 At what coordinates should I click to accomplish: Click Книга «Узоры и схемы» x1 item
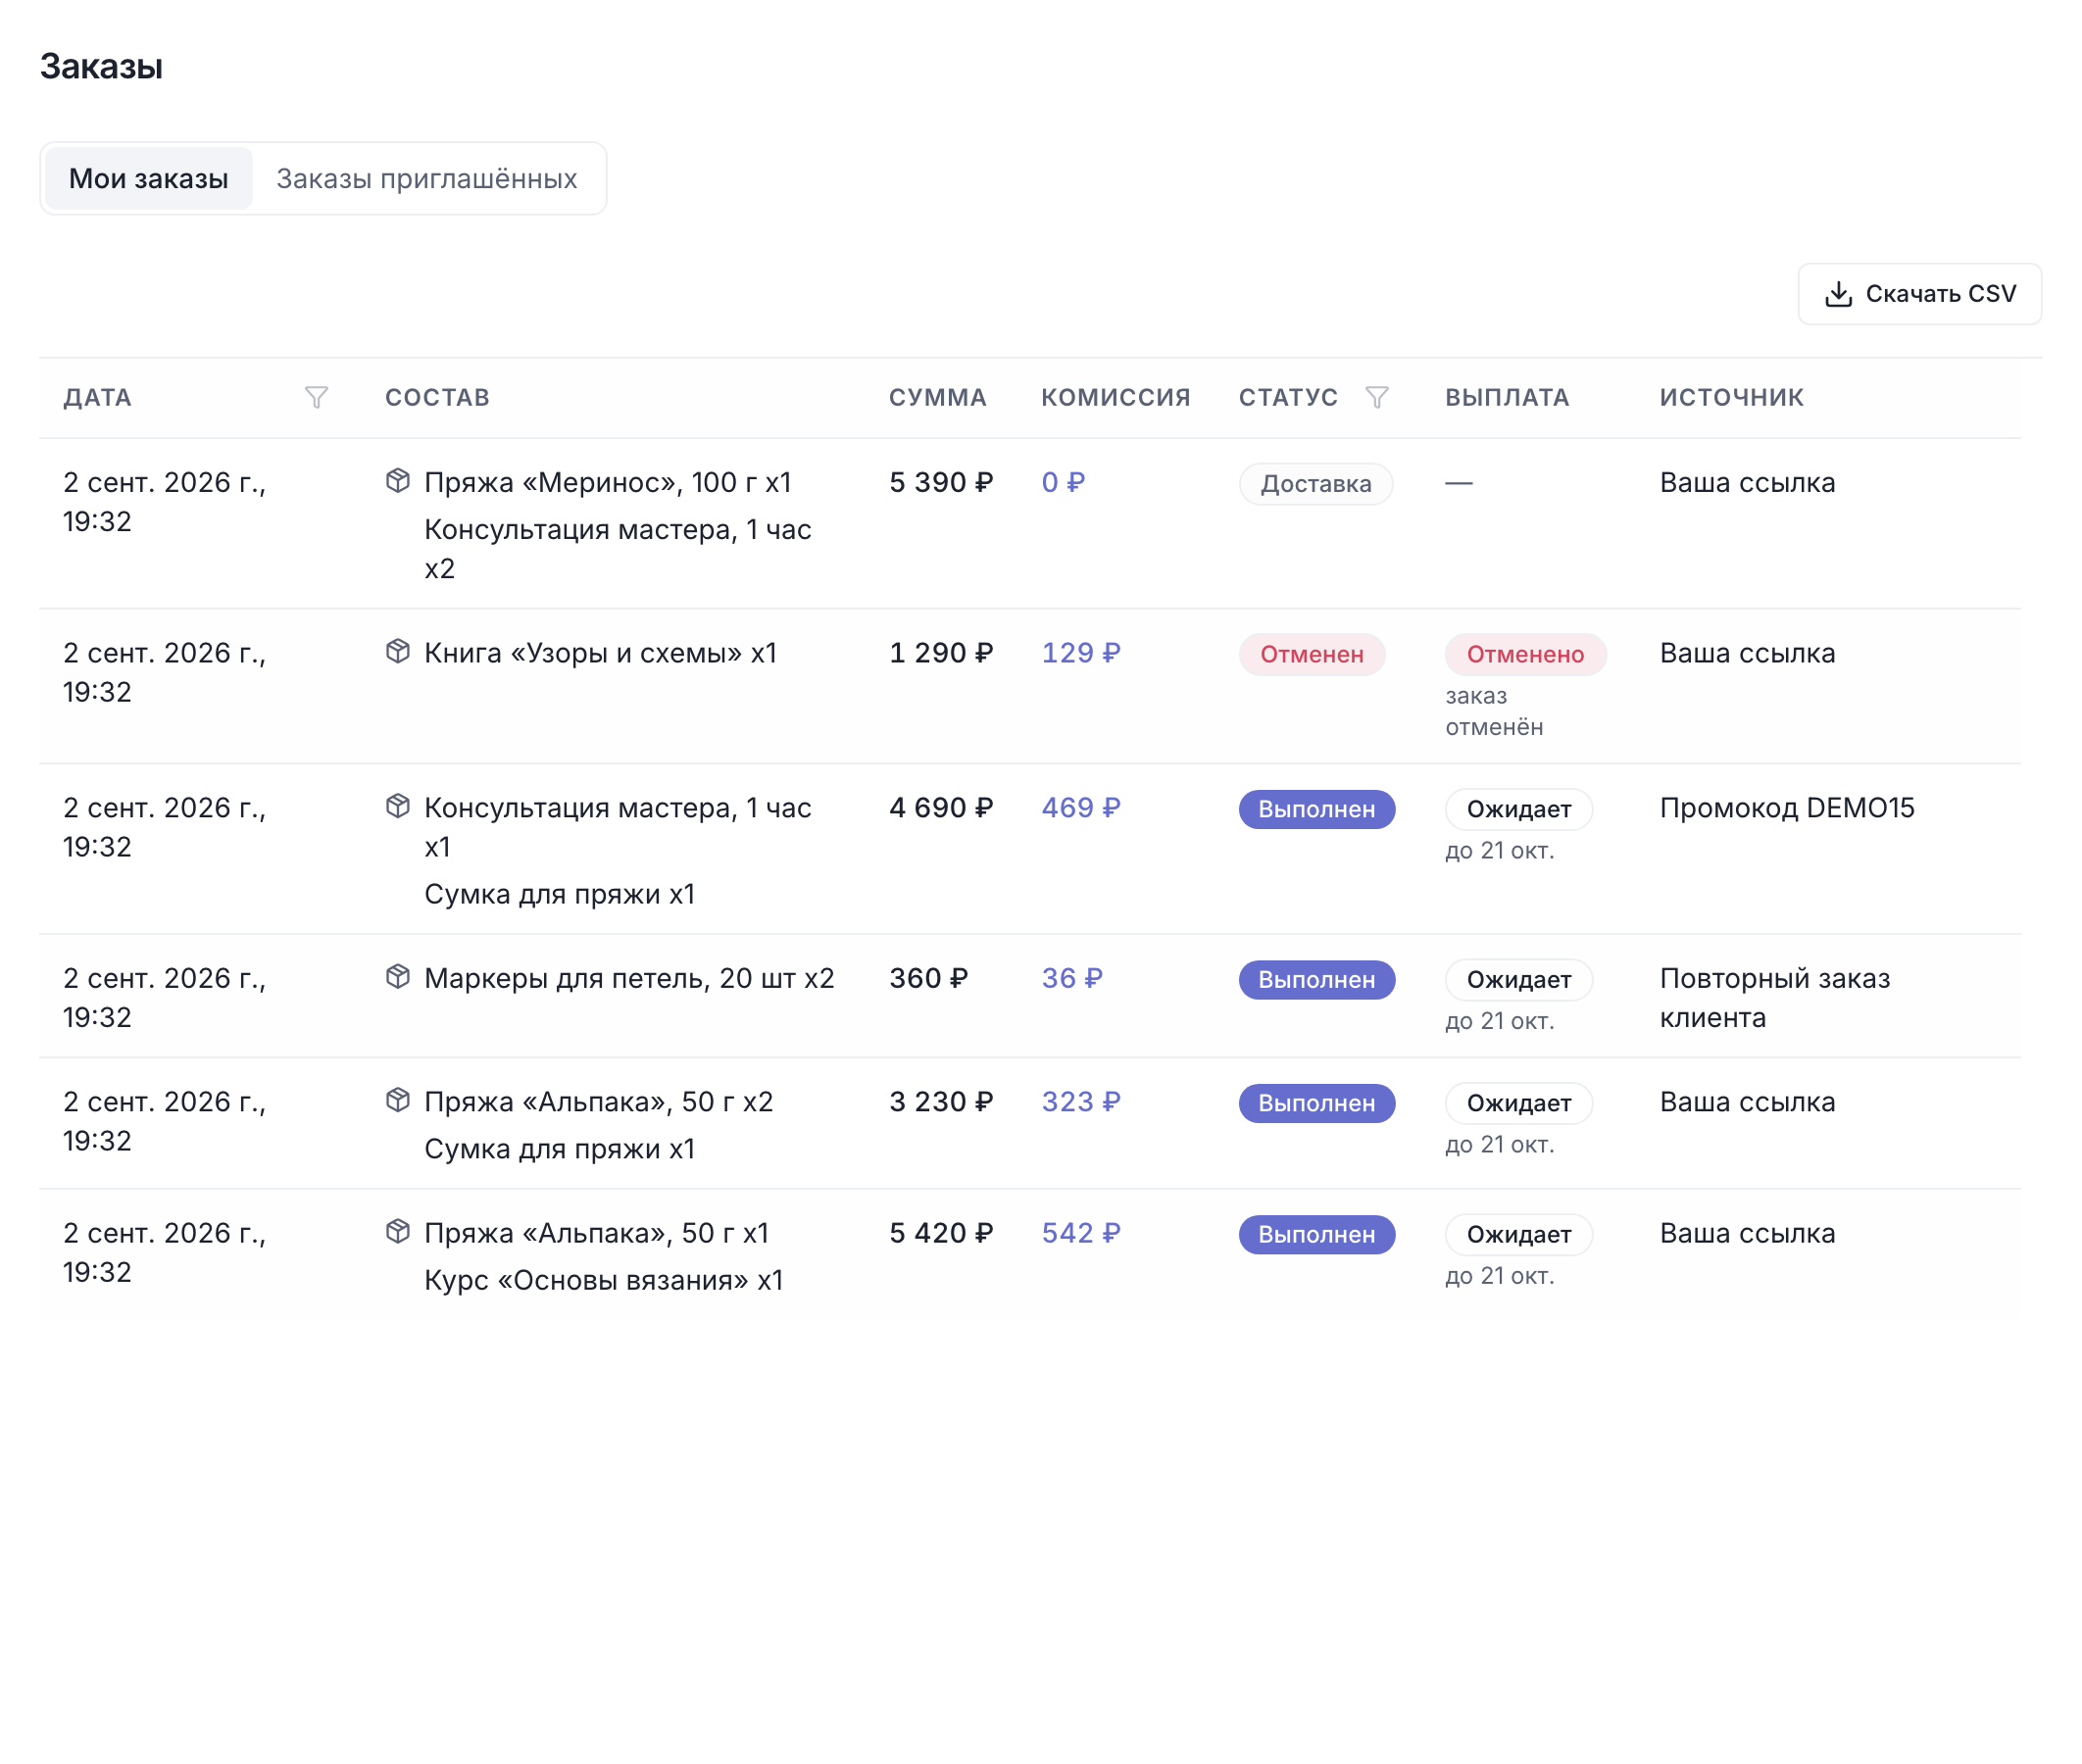[600, 654]
